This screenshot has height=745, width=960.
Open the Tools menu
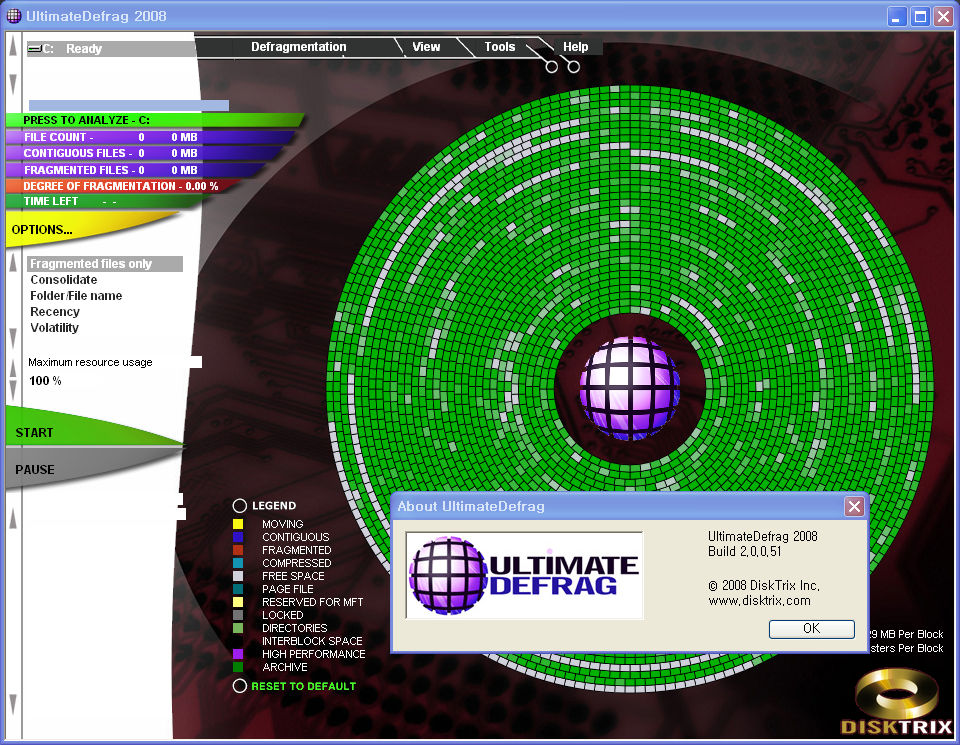click(x=500, y=47)
